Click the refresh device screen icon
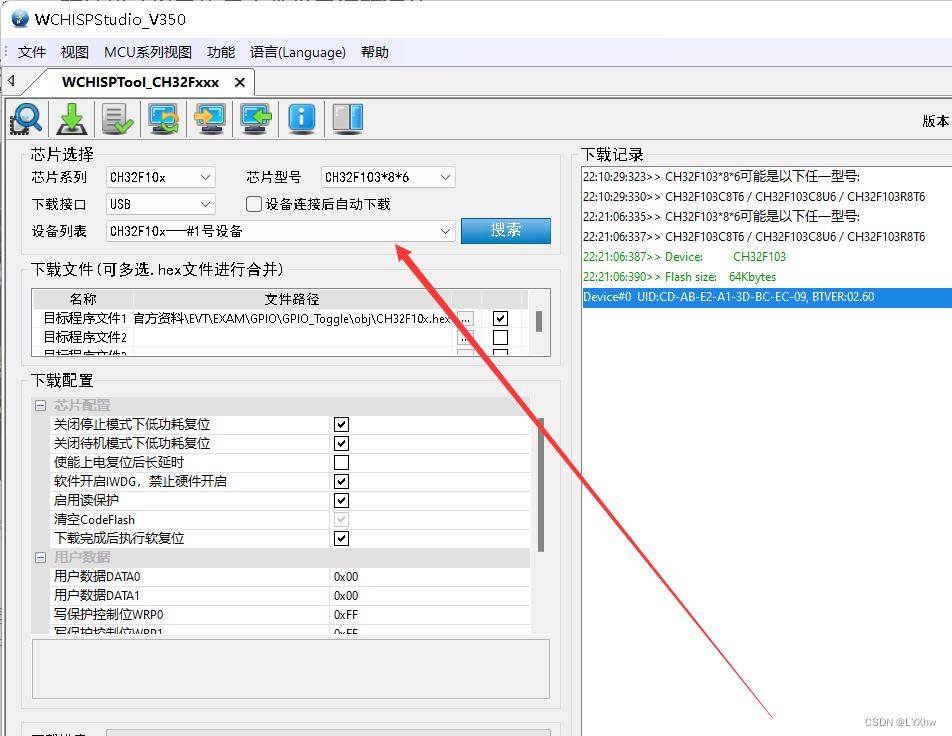The width and height of the screenshot is (952, 736). point(163,119)
